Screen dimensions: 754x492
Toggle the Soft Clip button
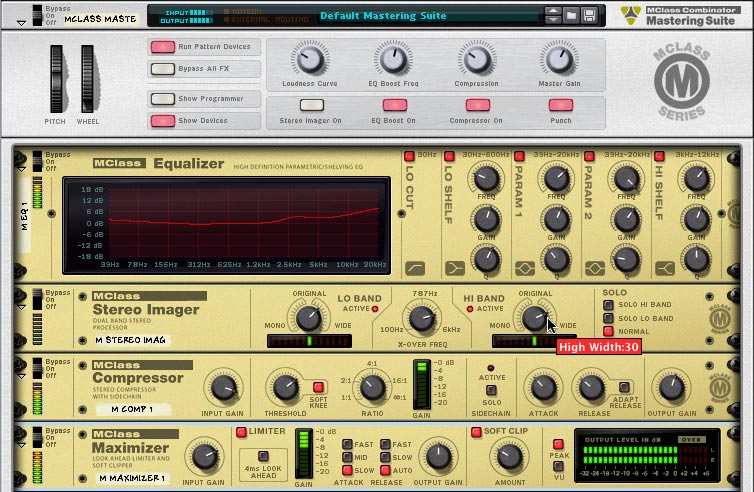pos(477,432)
